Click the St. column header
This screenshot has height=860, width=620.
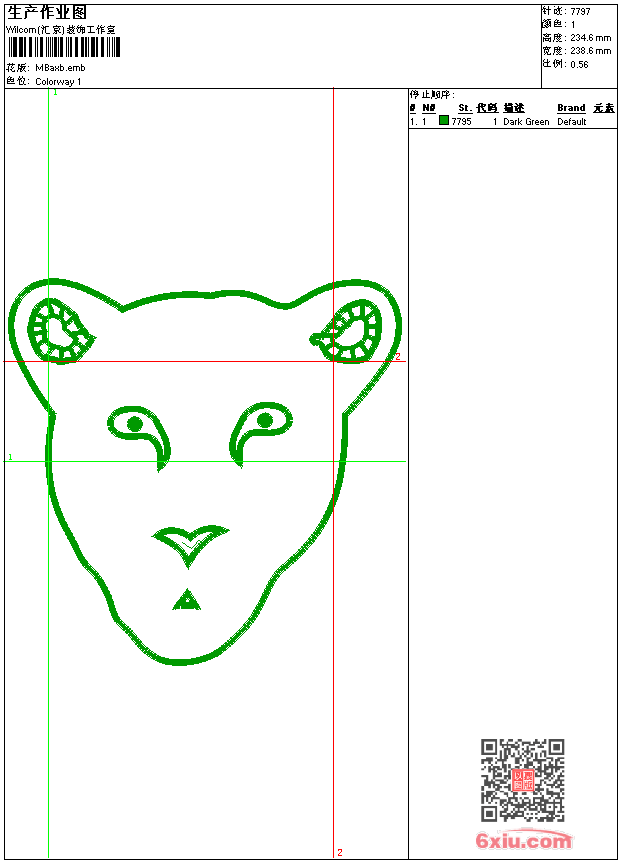[464, 108]
